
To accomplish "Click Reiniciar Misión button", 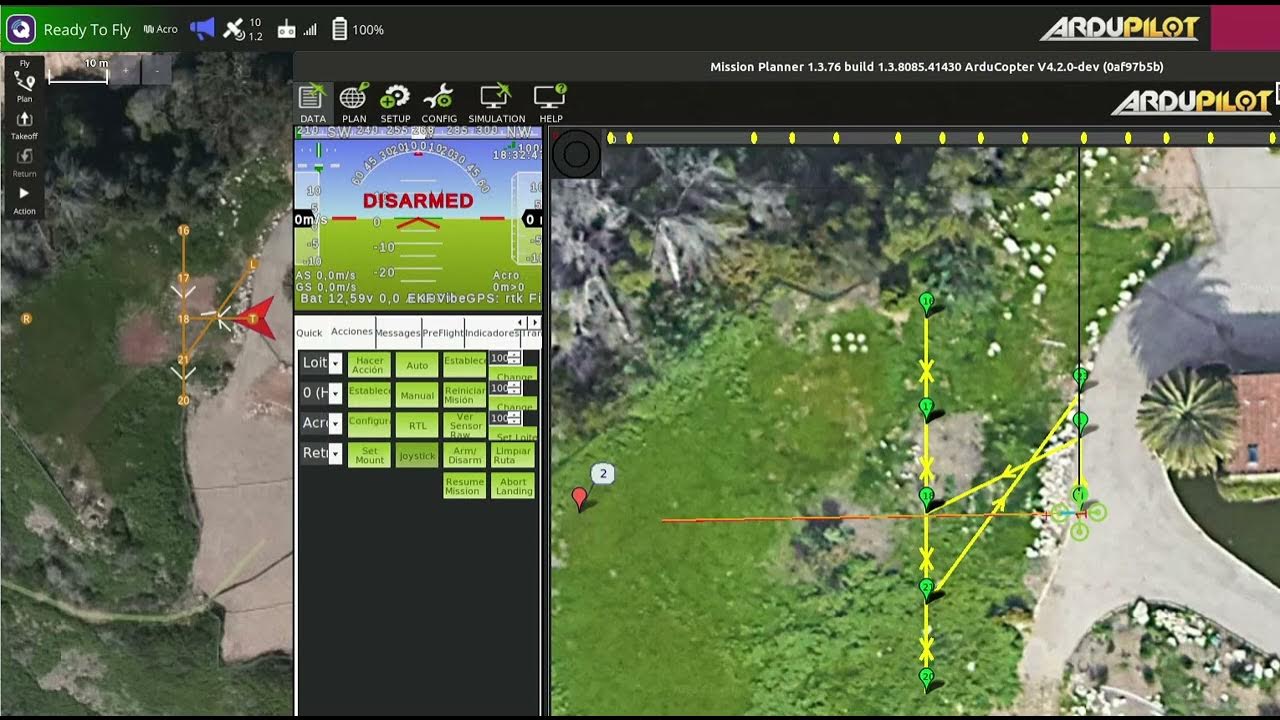I will [464, 395].
